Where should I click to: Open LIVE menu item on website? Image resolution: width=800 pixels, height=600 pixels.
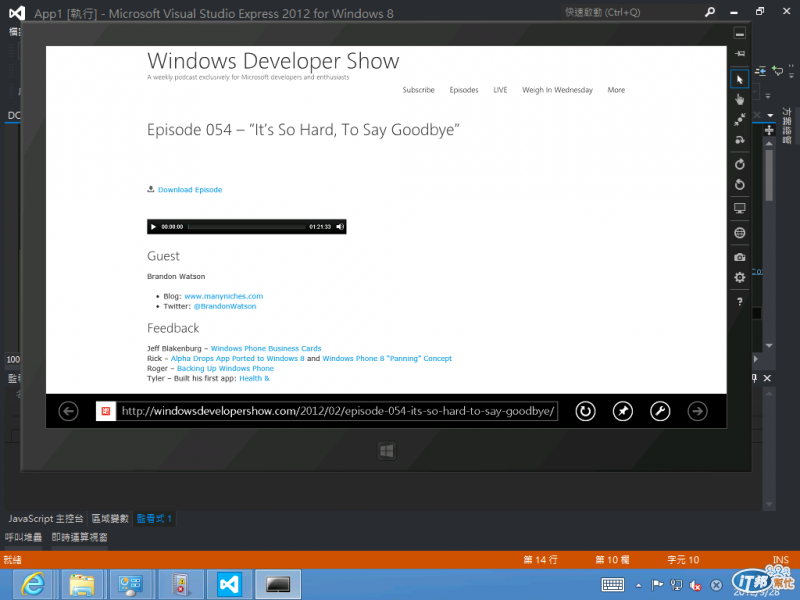point(500,90)
